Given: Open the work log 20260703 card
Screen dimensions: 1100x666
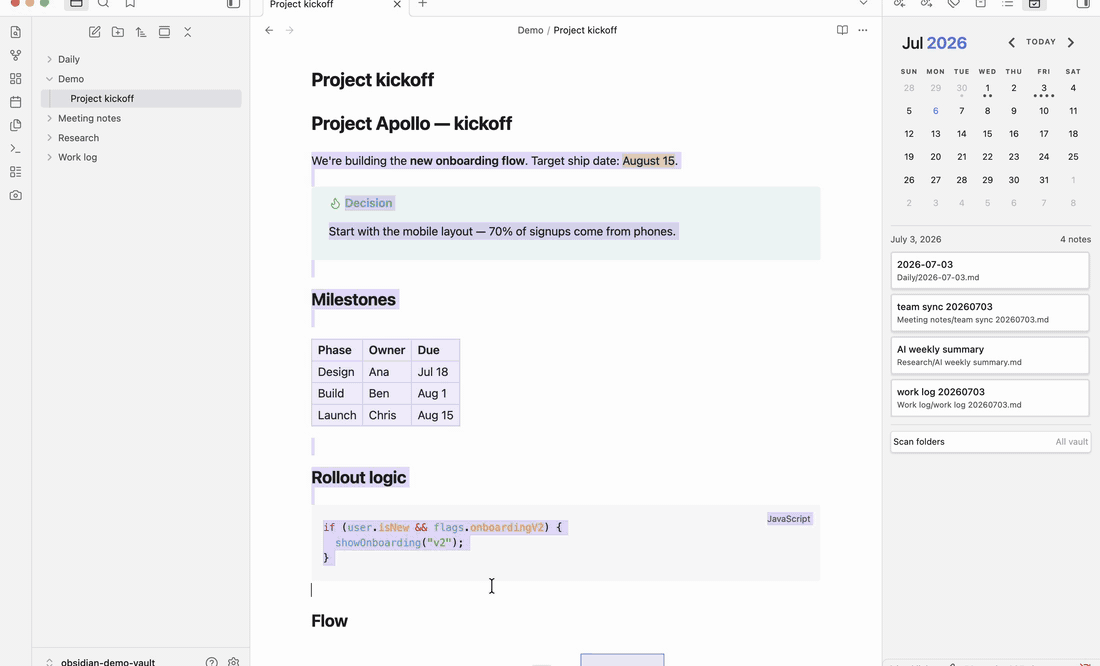Looking at the screenshot, I should coord(990,398).
